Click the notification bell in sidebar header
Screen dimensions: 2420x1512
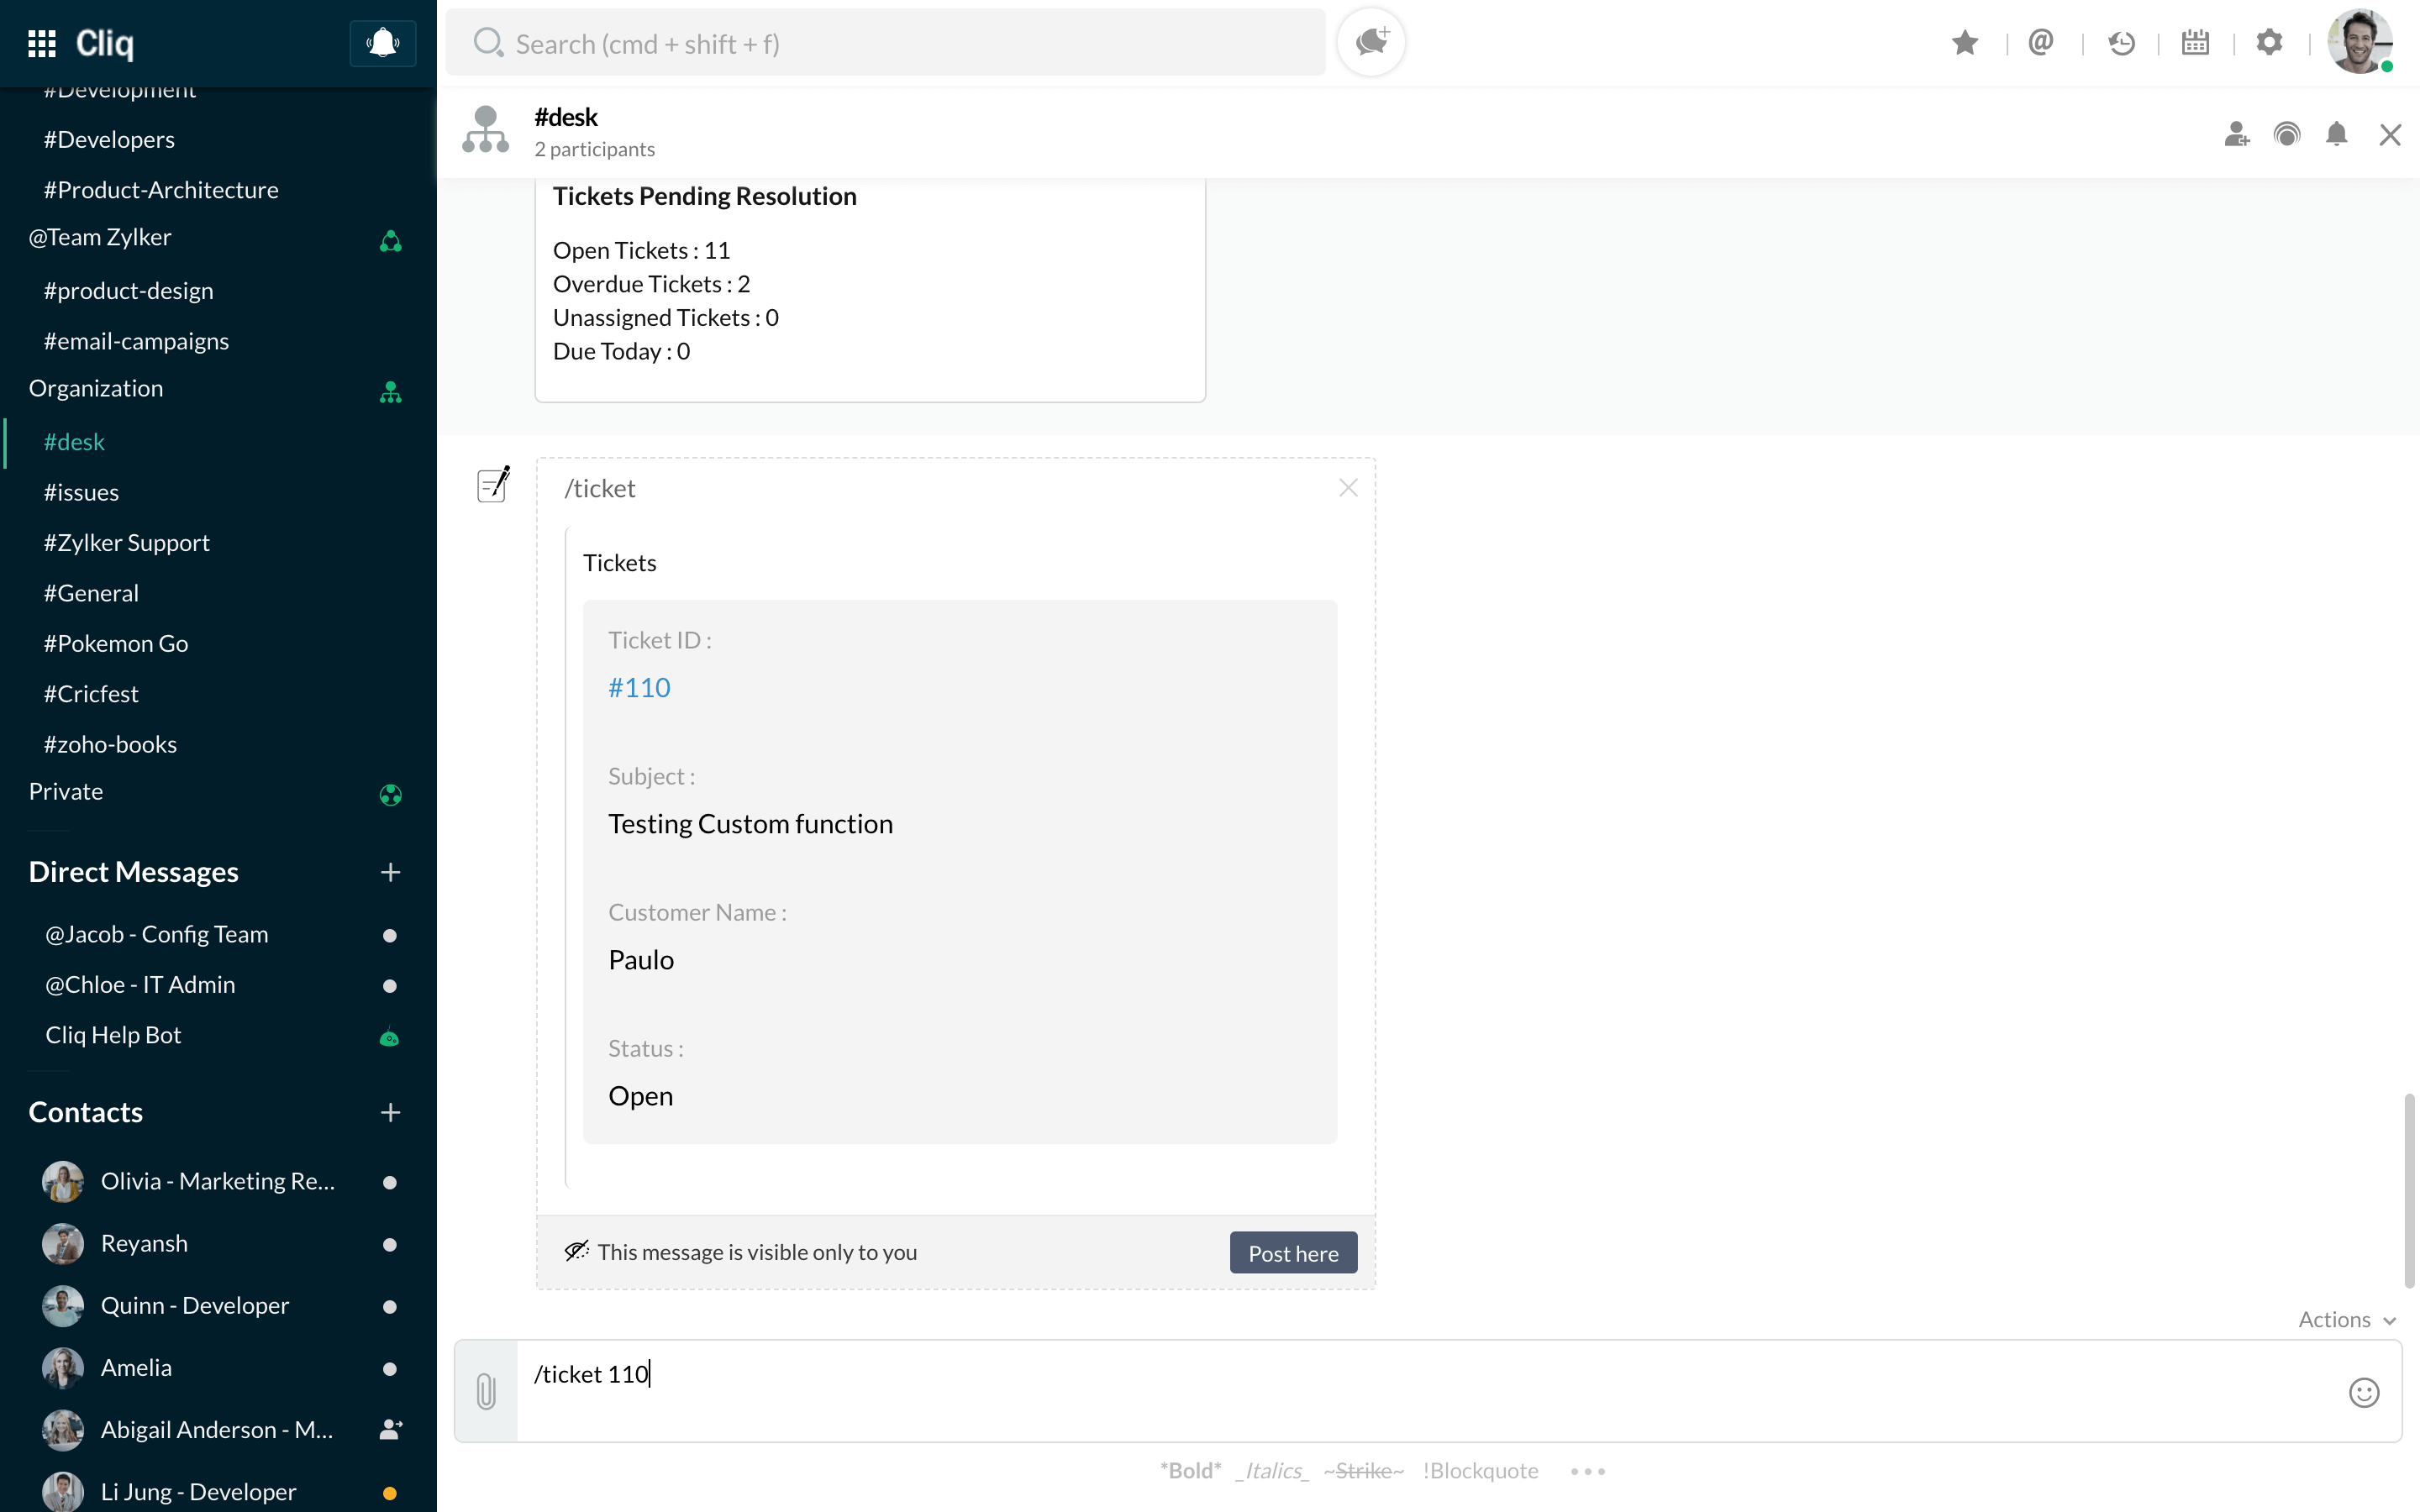[x=382, y=43]
